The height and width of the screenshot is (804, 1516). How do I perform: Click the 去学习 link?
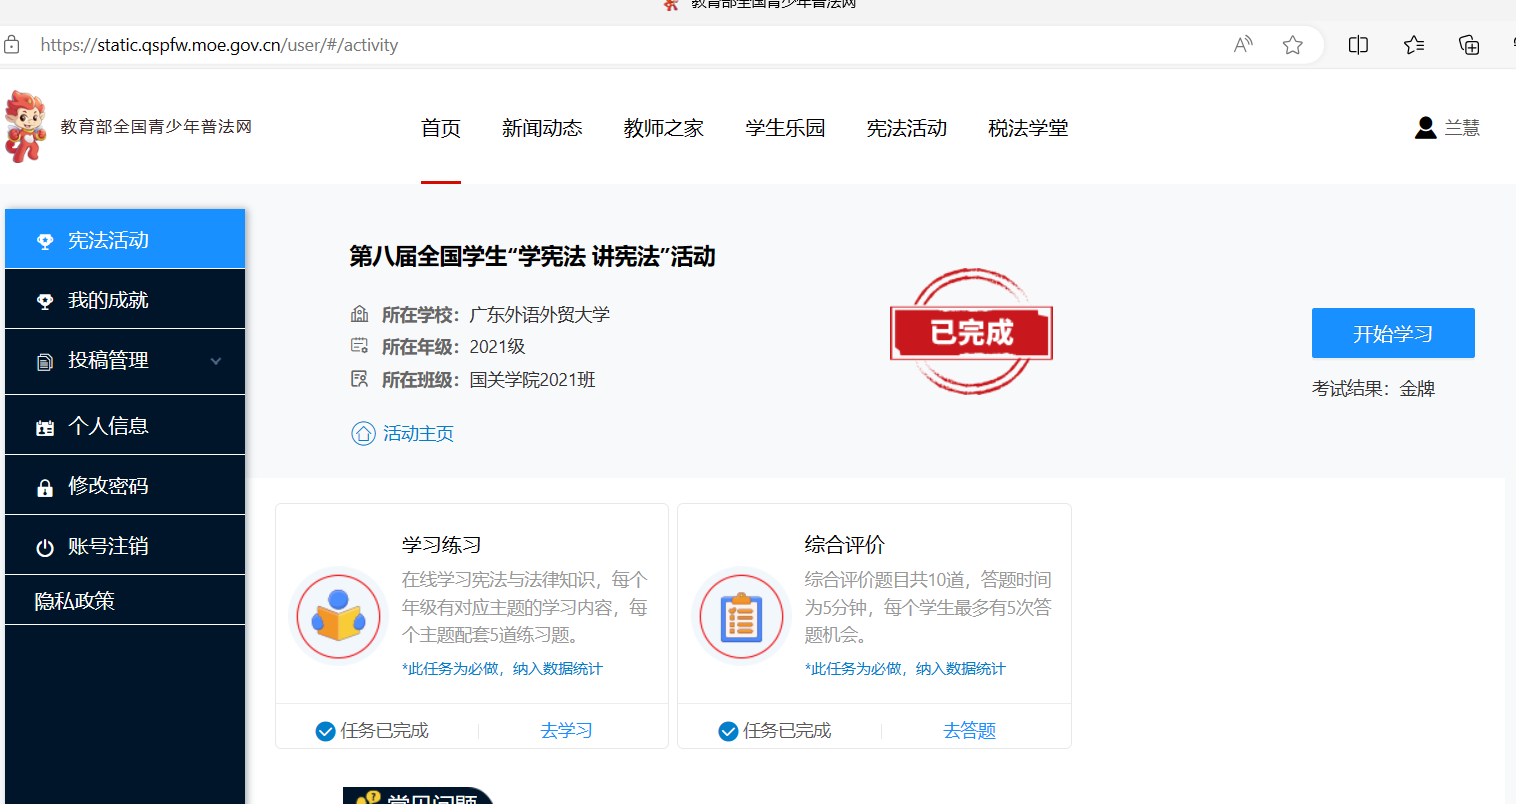coord(567,731)
